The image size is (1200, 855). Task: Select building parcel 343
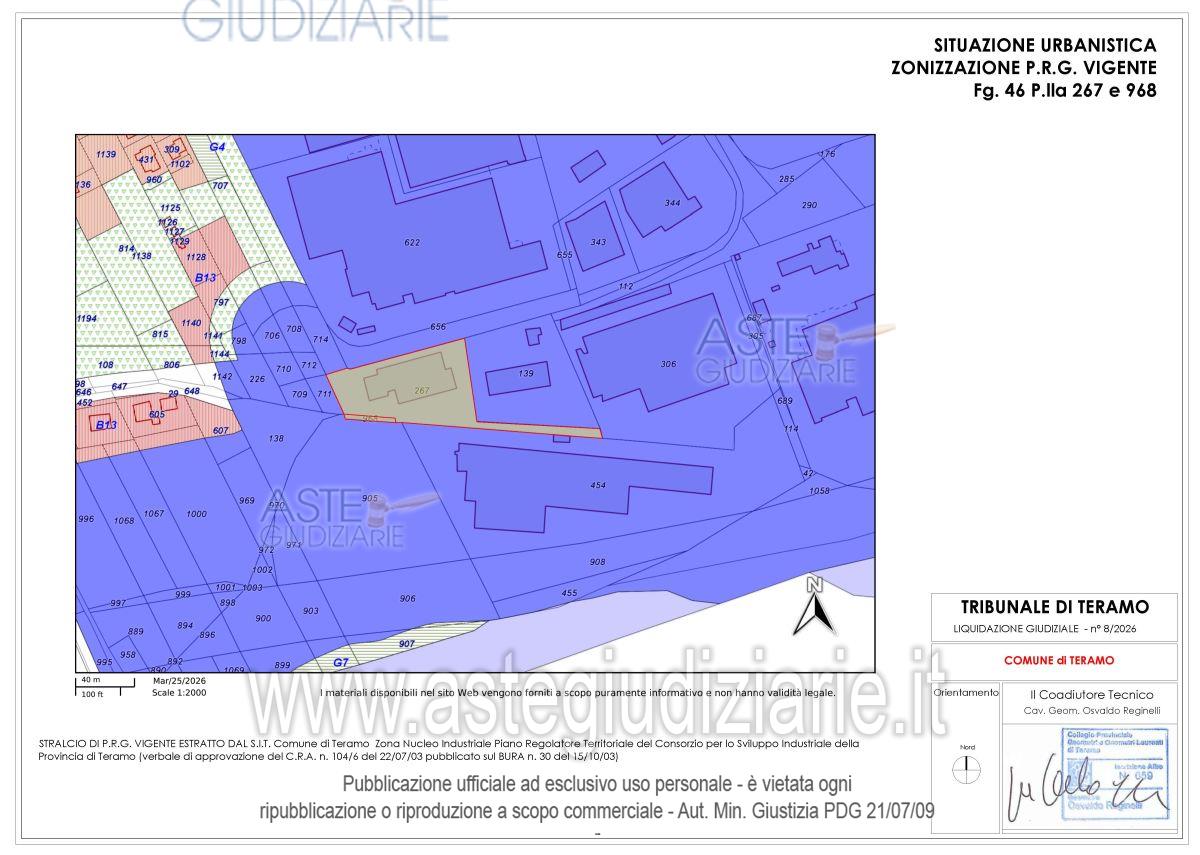(x=598, y=242)
